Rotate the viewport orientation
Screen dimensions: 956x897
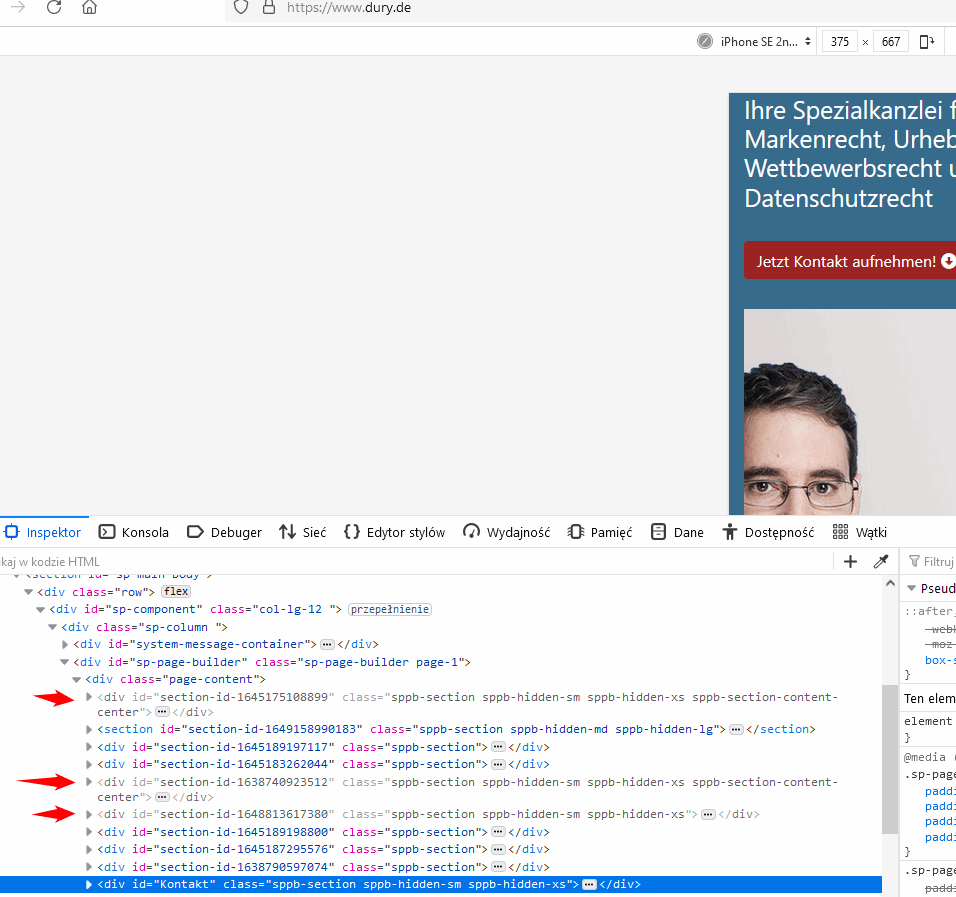[x=927, y=42]
